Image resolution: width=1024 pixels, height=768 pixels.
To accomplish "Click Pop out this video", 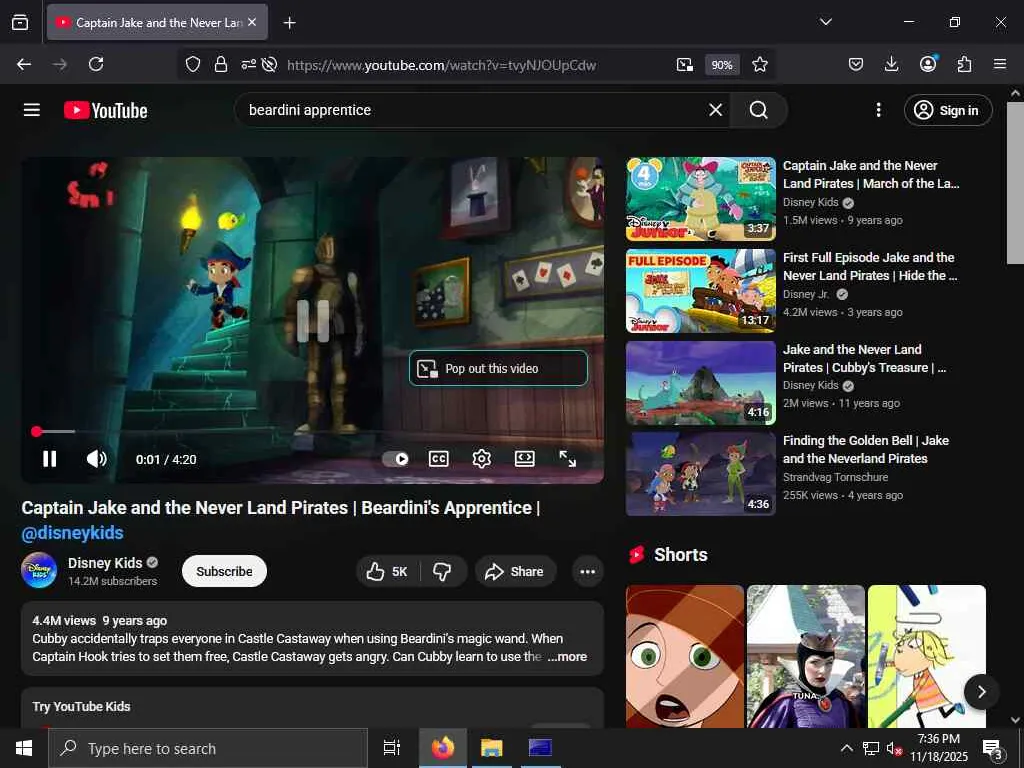I will pyautogui.click(x=498, y=368).
